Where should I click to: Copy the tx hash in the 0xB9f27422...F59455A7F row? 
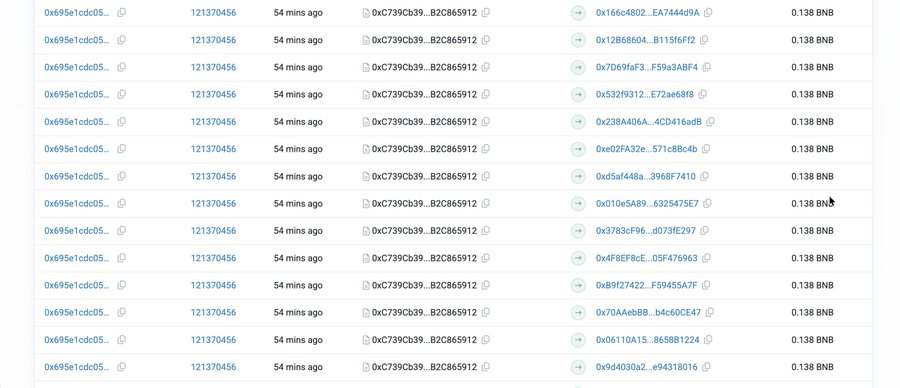coord(122,285)
